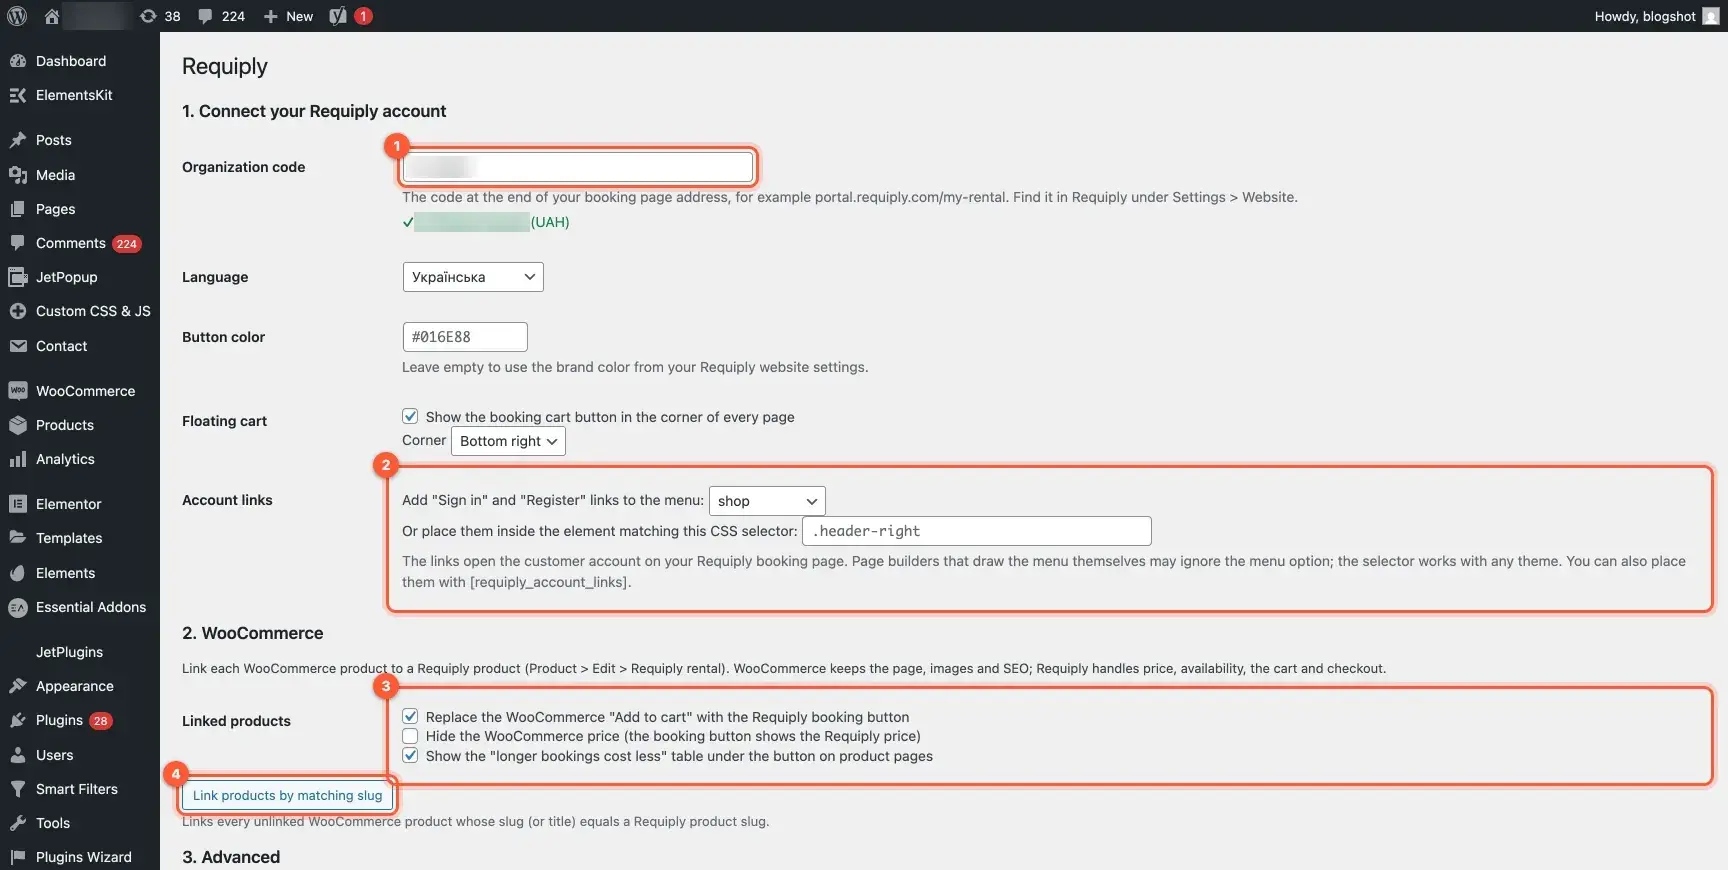Open the Products menu item
This screenshot has height=870, width=1728.
click(65, 425)
